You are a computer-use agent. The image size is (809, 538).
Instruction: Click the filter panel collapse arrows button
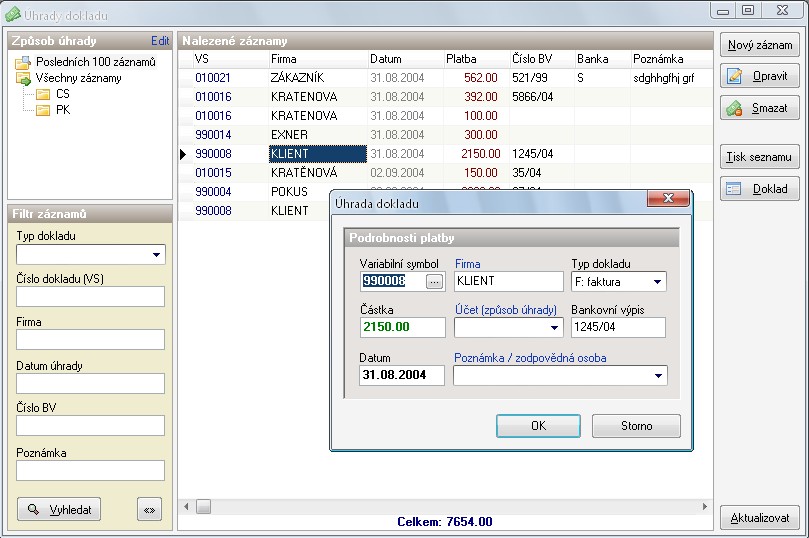[x=150, y=510]
